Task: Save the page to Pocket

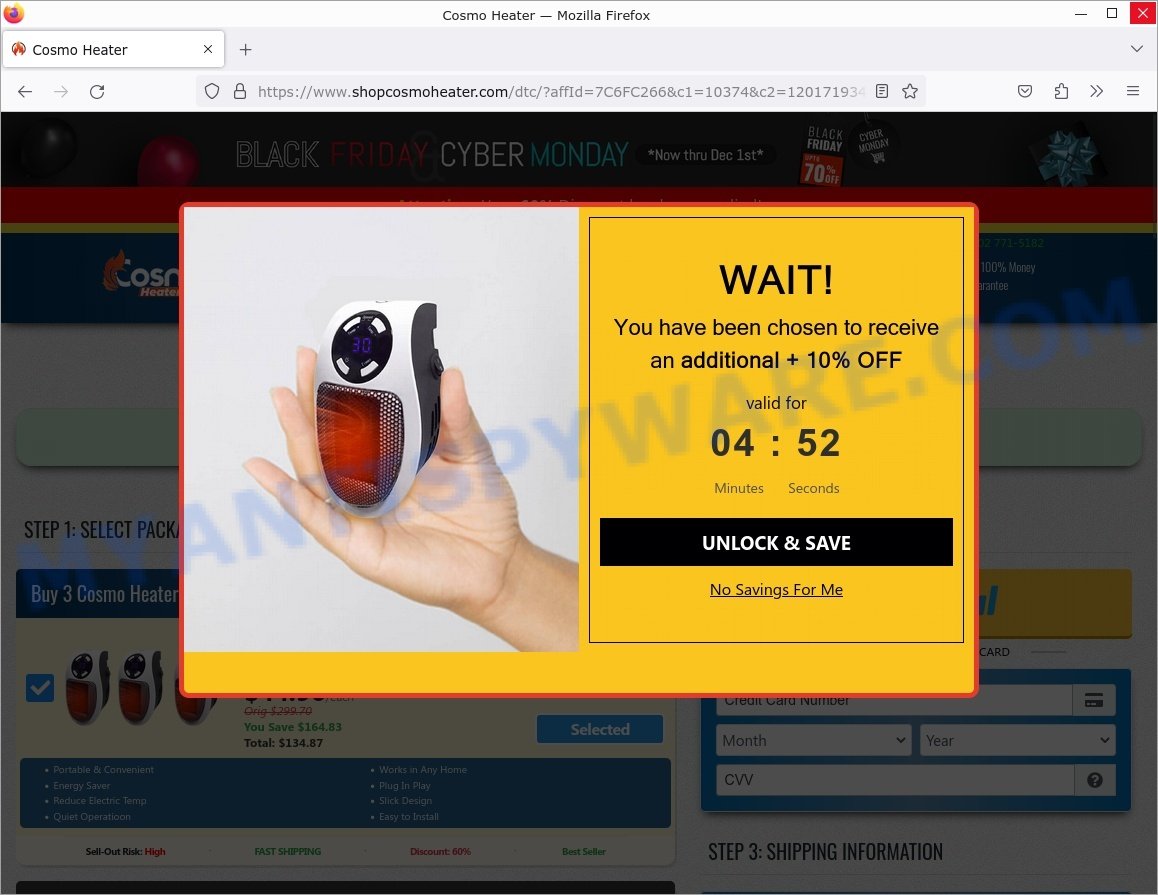Action: (x=1025, y=91)
